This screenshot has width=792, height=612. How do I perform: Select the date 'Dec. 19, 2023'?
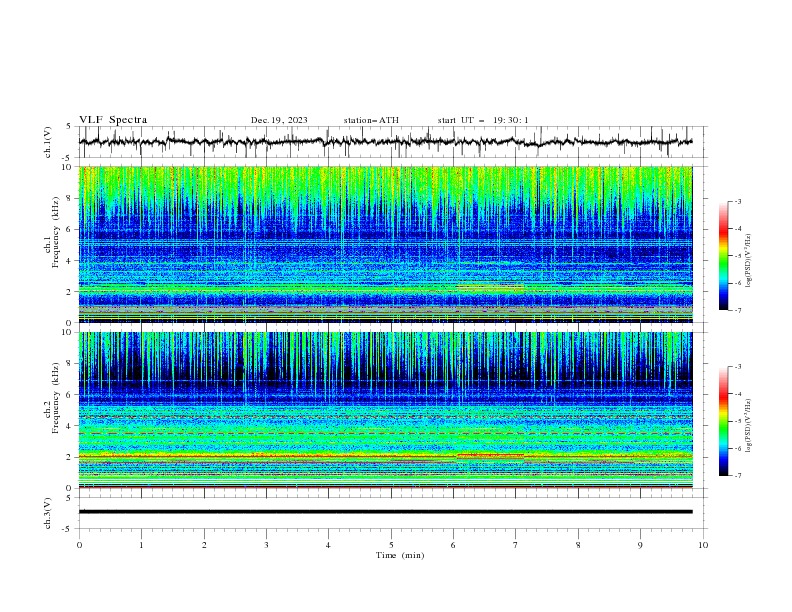click(279, 120)
